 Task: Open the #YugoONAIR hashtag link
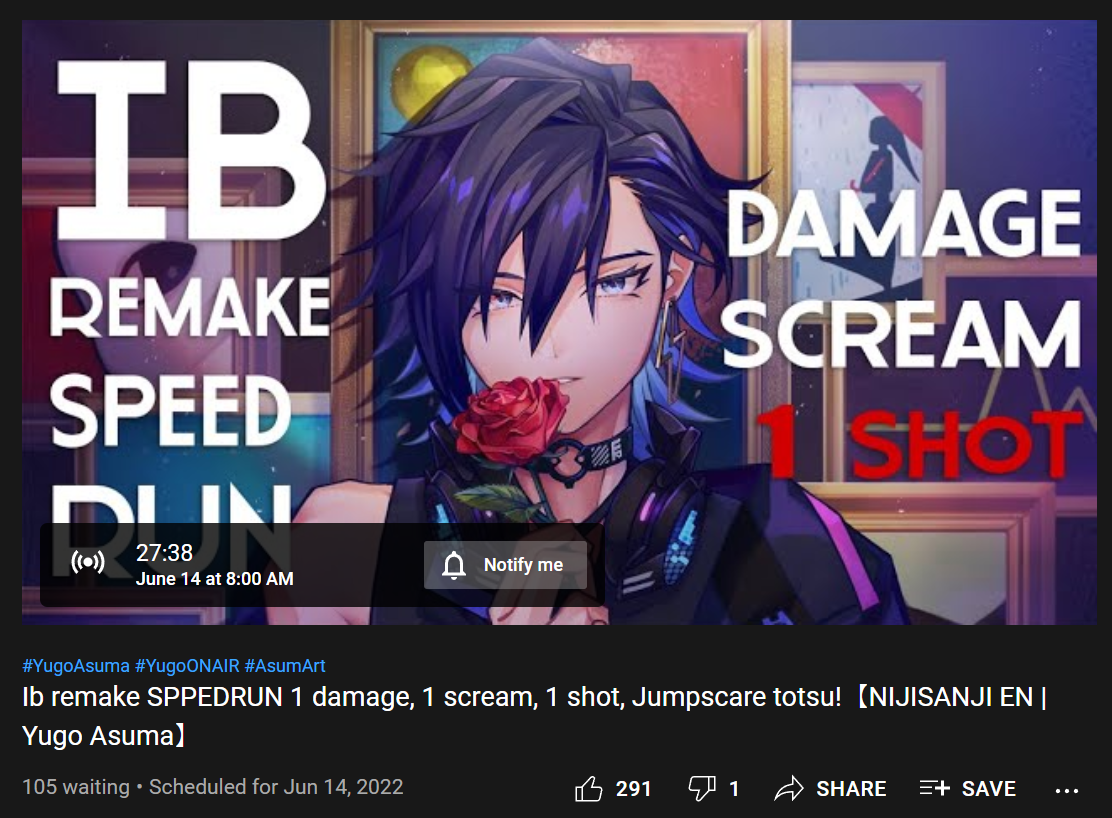pyautogui.click(x=187, y=665)
